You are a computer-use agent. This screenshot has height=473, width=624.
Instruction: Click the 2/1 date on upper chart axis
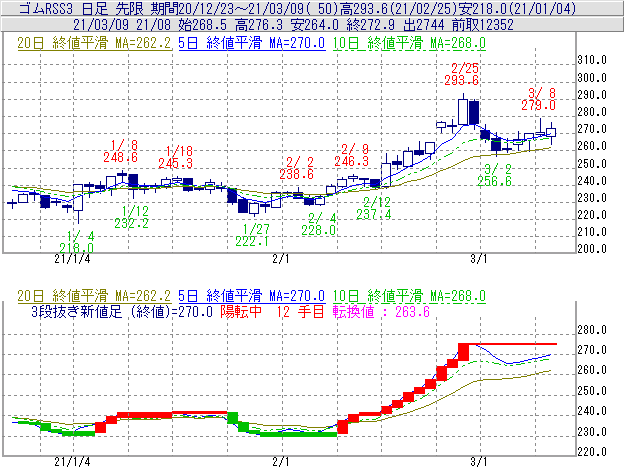(281, 259)
